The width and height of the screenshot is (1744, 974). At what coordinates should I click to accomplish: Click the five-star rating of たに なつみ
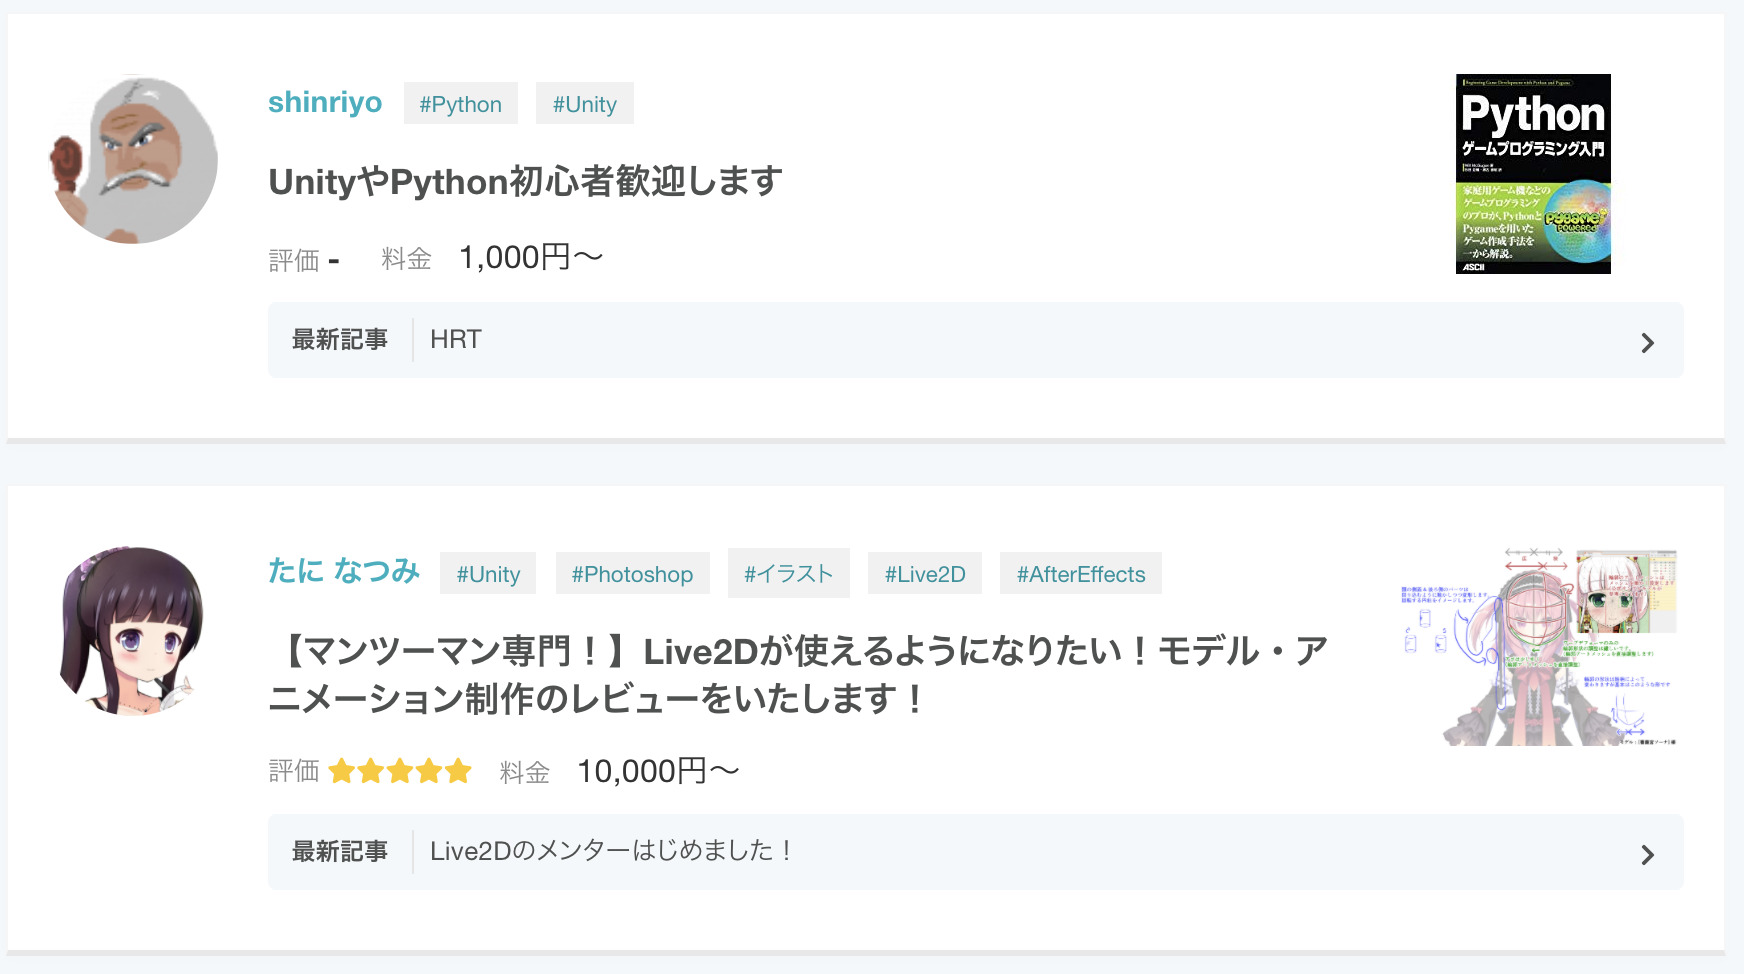(400, 771)
